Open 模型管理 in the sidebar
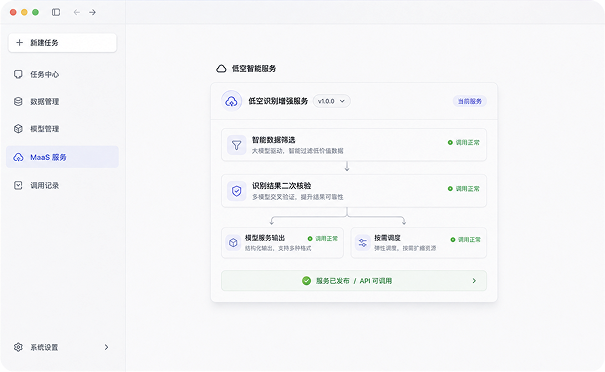This screenshot has height=372, width=605. point(63,129)
